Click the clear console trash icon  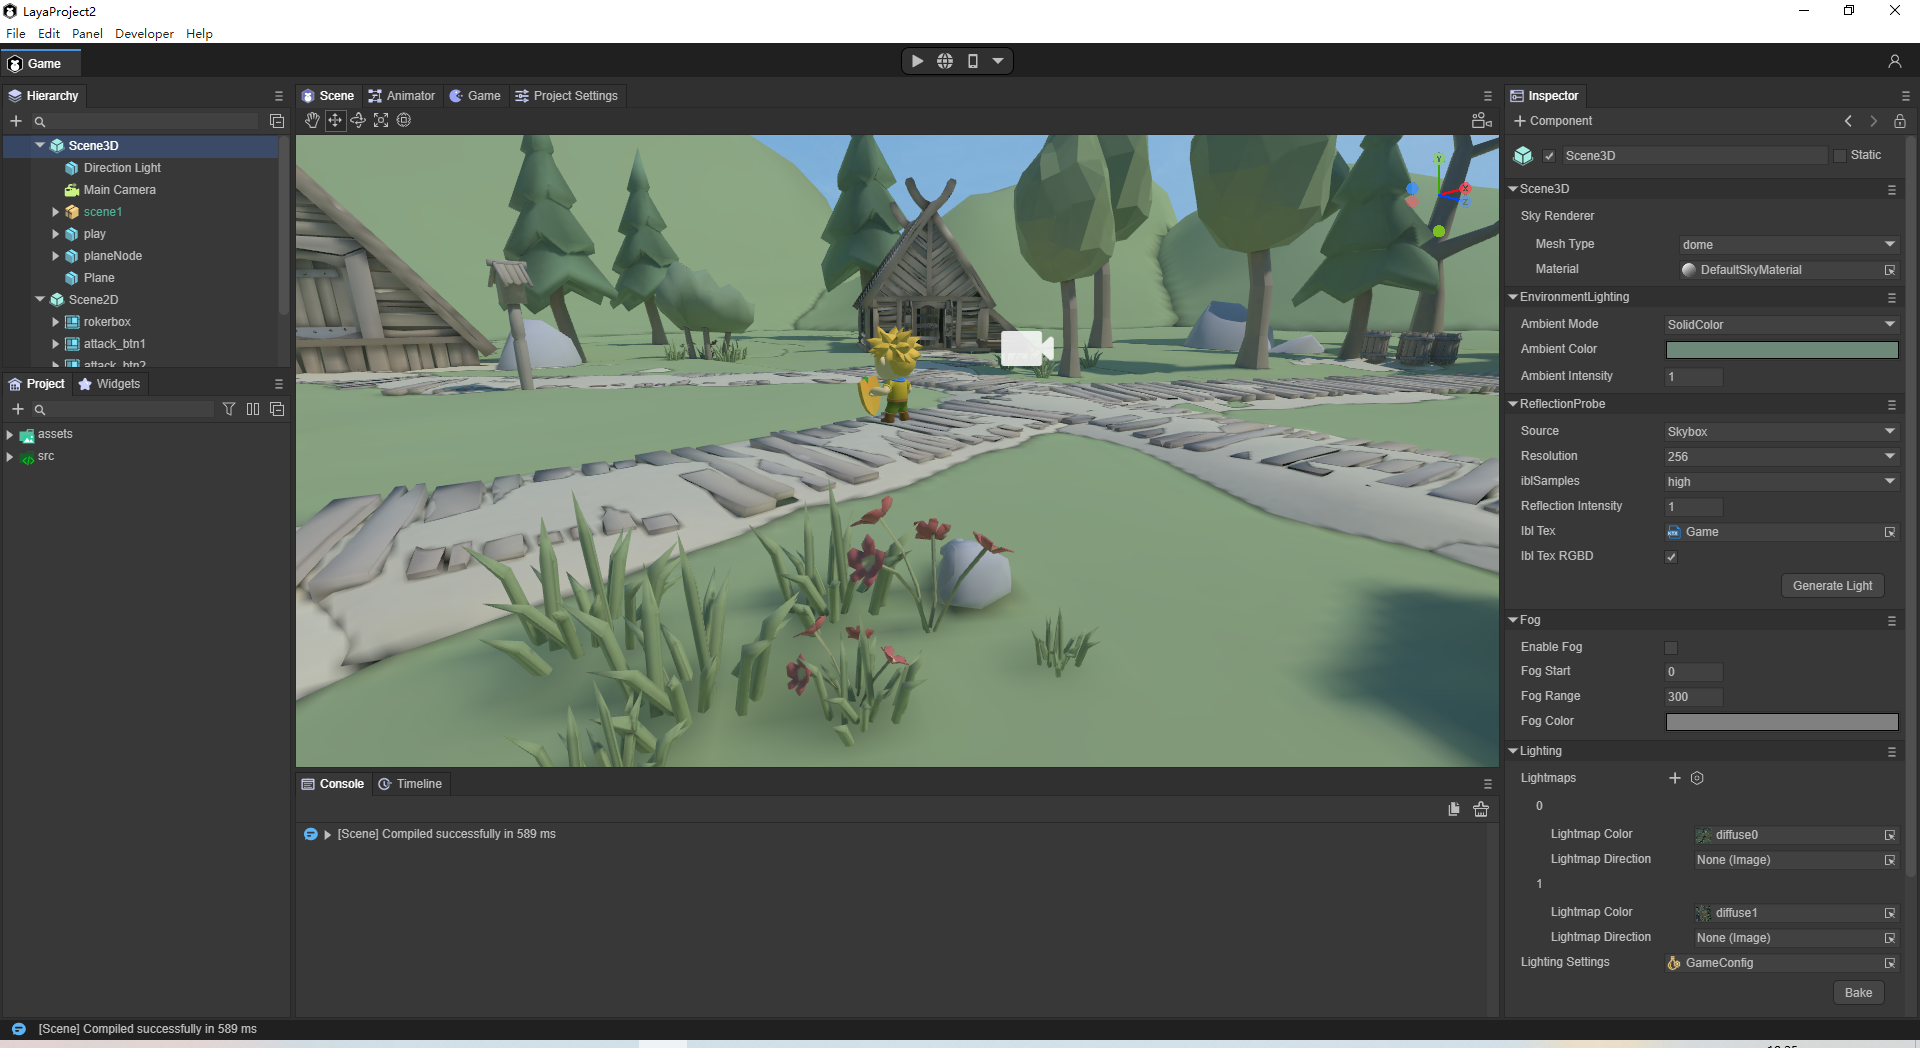click(1481, 809)
